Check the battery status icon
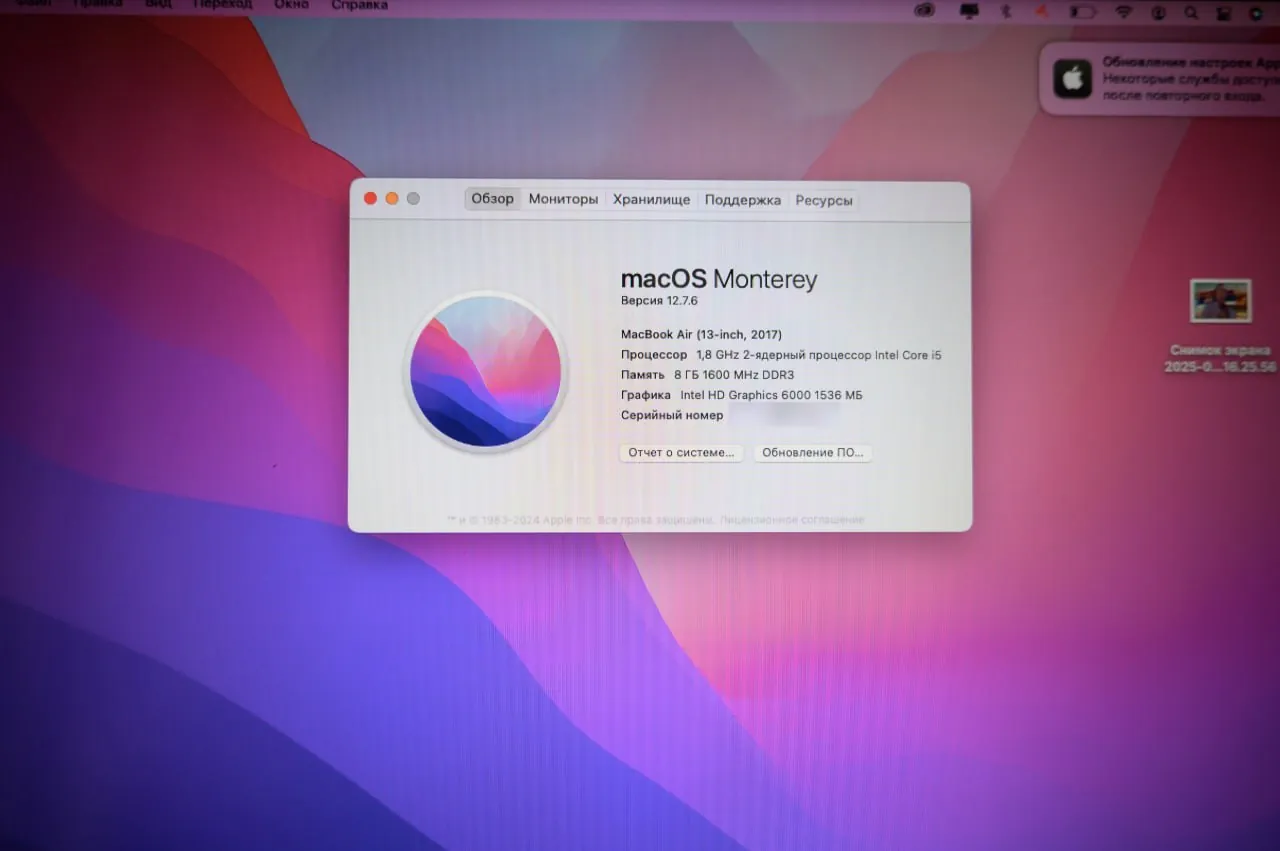 (1083, 12)
